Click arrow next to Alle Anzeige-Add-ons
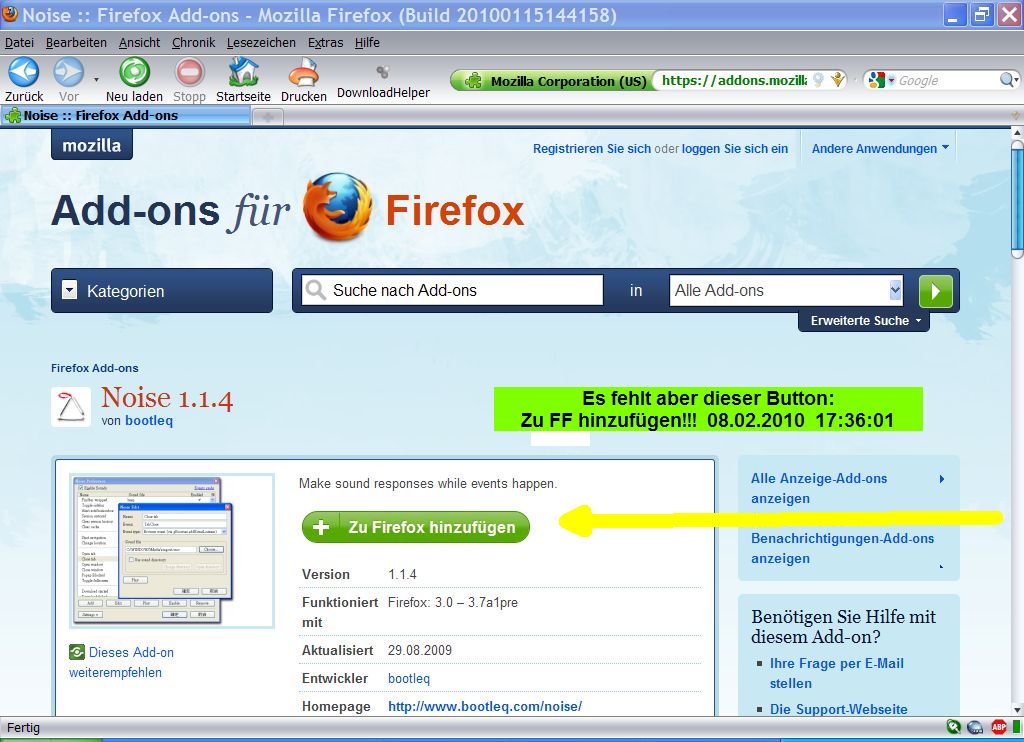1024x742 pixels. tap(942, 479)
